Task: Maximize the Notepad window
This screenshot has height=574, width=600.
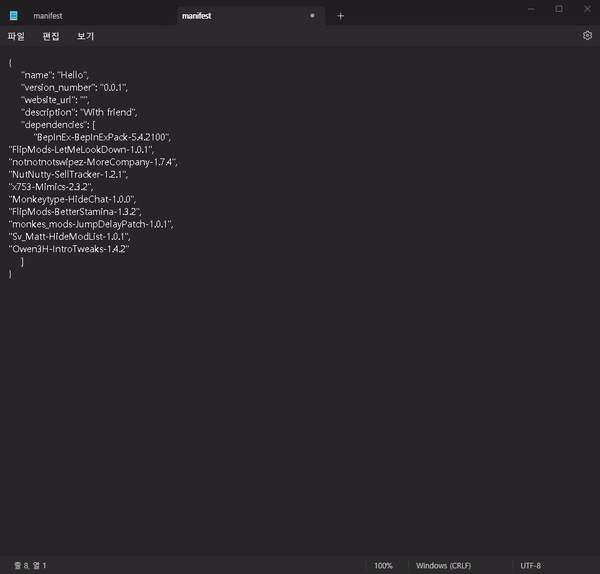Action: (559, 9)
